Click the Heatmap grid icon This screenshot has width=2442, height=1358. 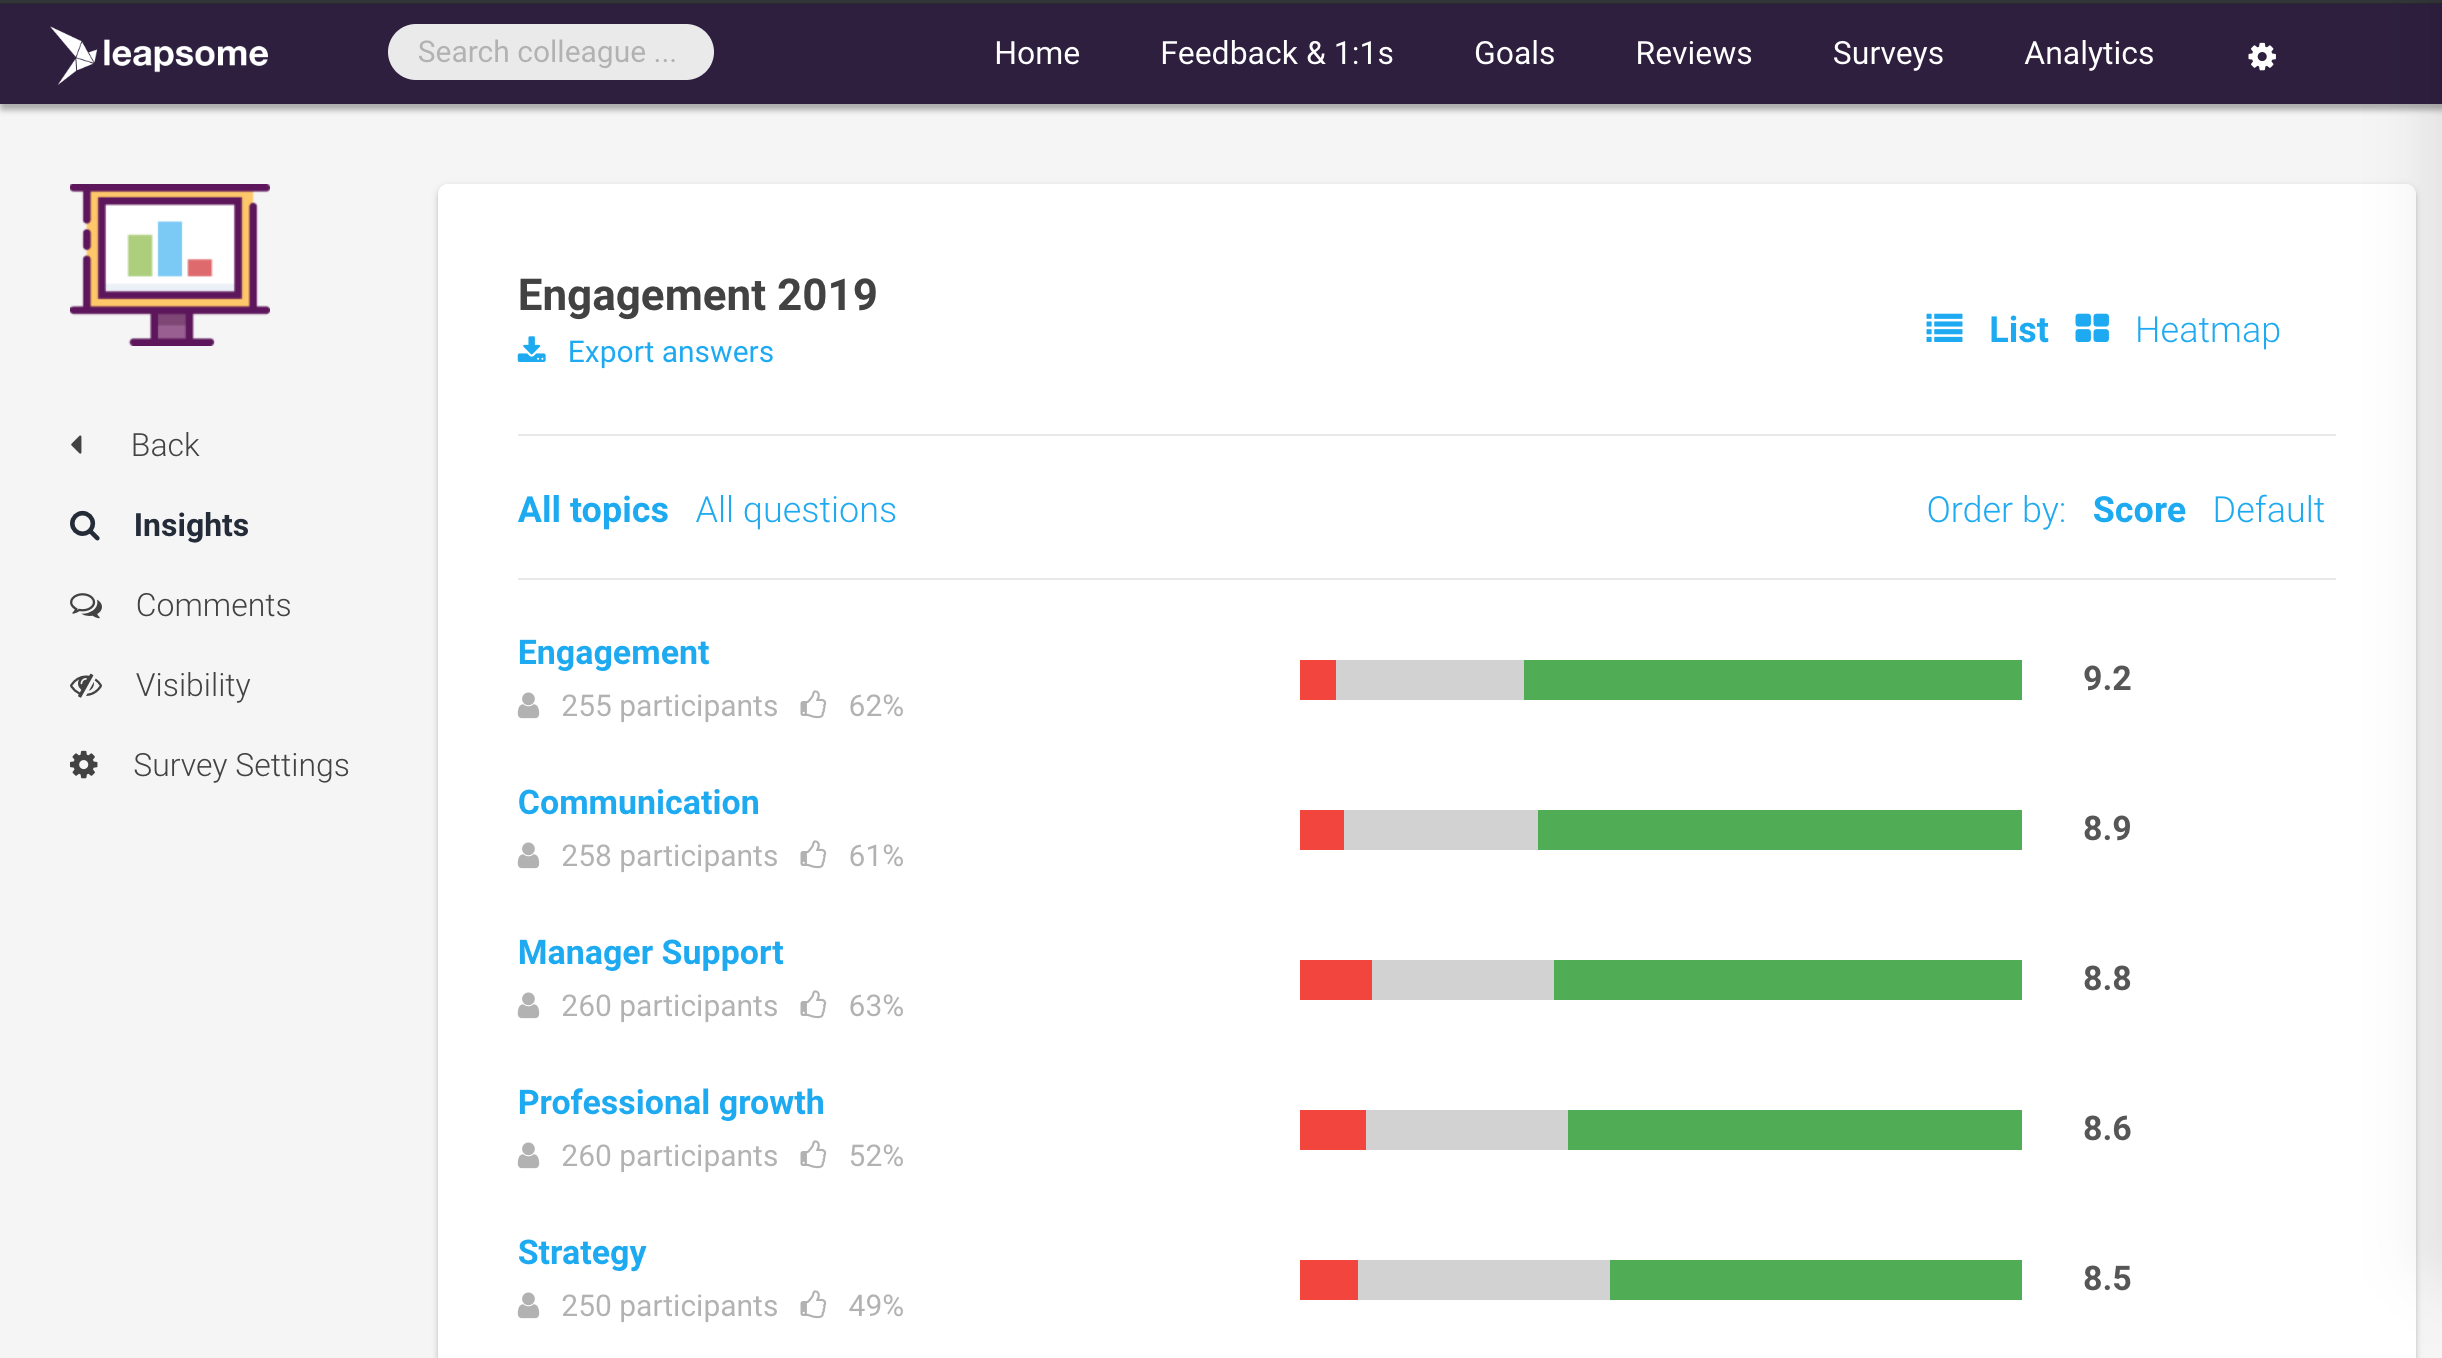coord(2091,328)
